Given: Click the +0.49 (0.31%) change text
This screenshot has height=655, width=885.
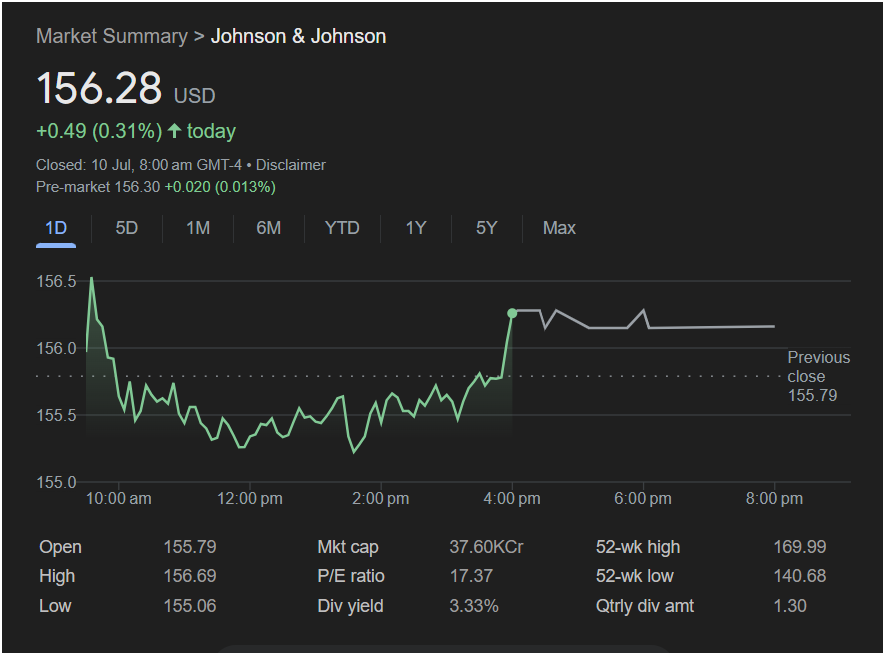Looking at the screenshot, I should (x=99, y=131).
